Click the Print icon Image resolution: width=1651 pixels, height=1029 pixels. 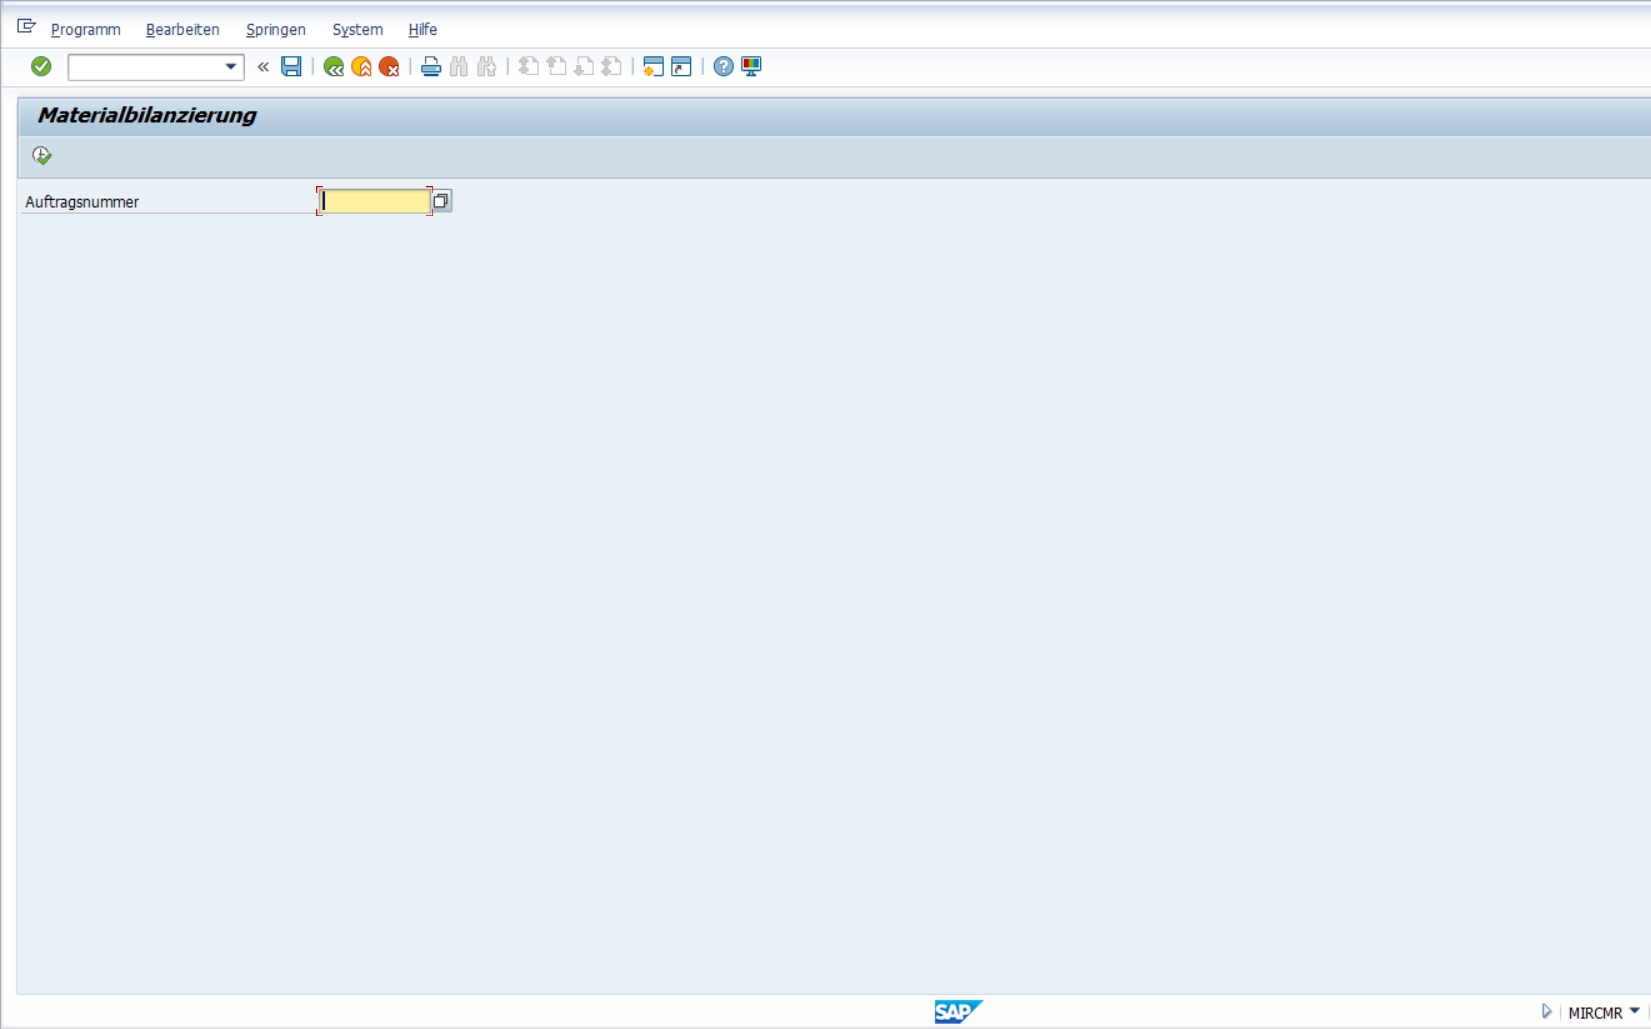pyautogui.click(x=431, y=67)
